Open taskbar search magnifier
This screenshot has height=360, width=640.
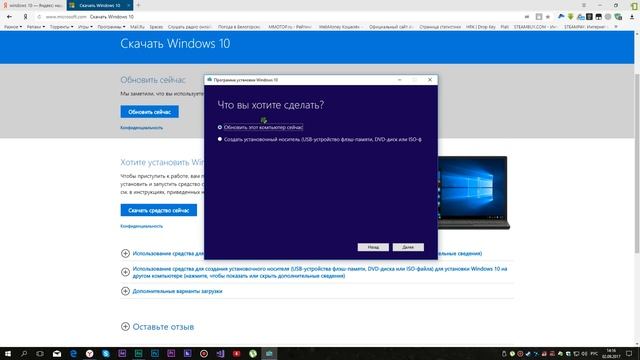(x=24, y=353)
